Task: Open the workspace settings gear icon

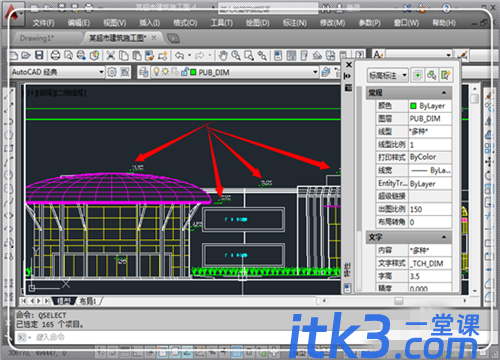Action: tap(112, 72)
